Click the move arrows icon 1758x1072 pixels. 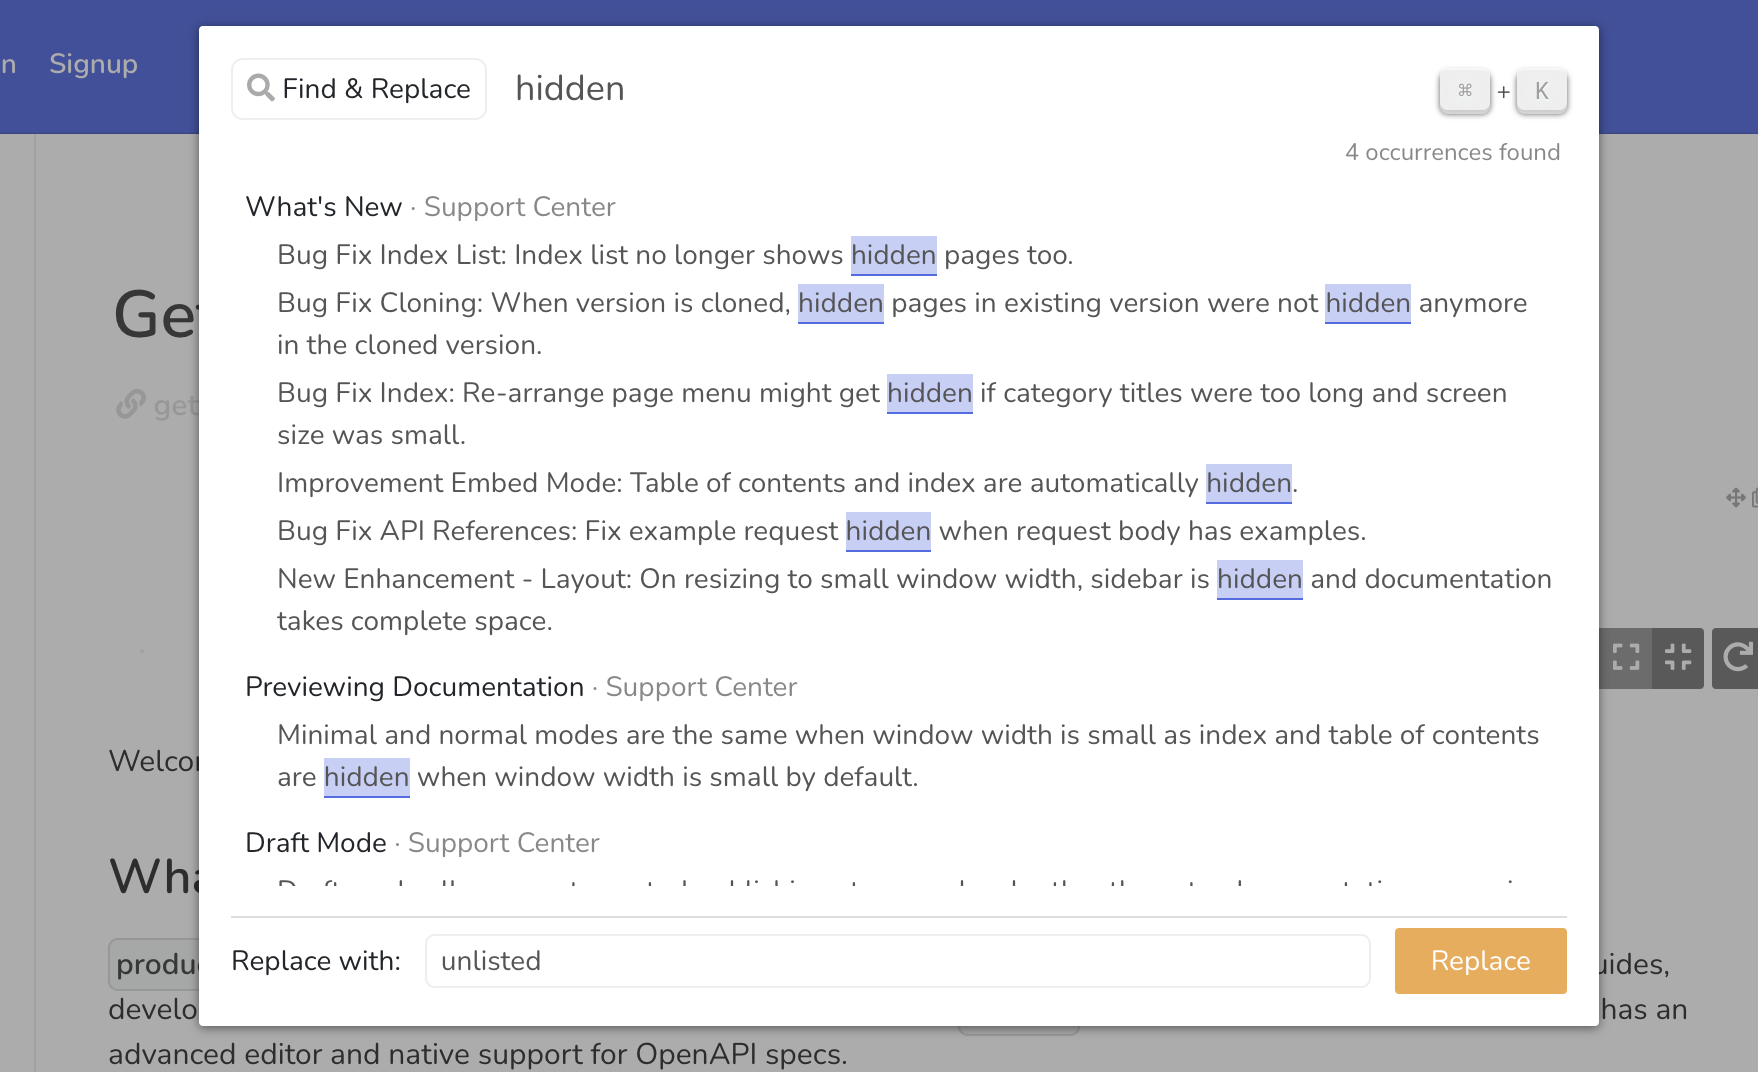[1735, 497]
